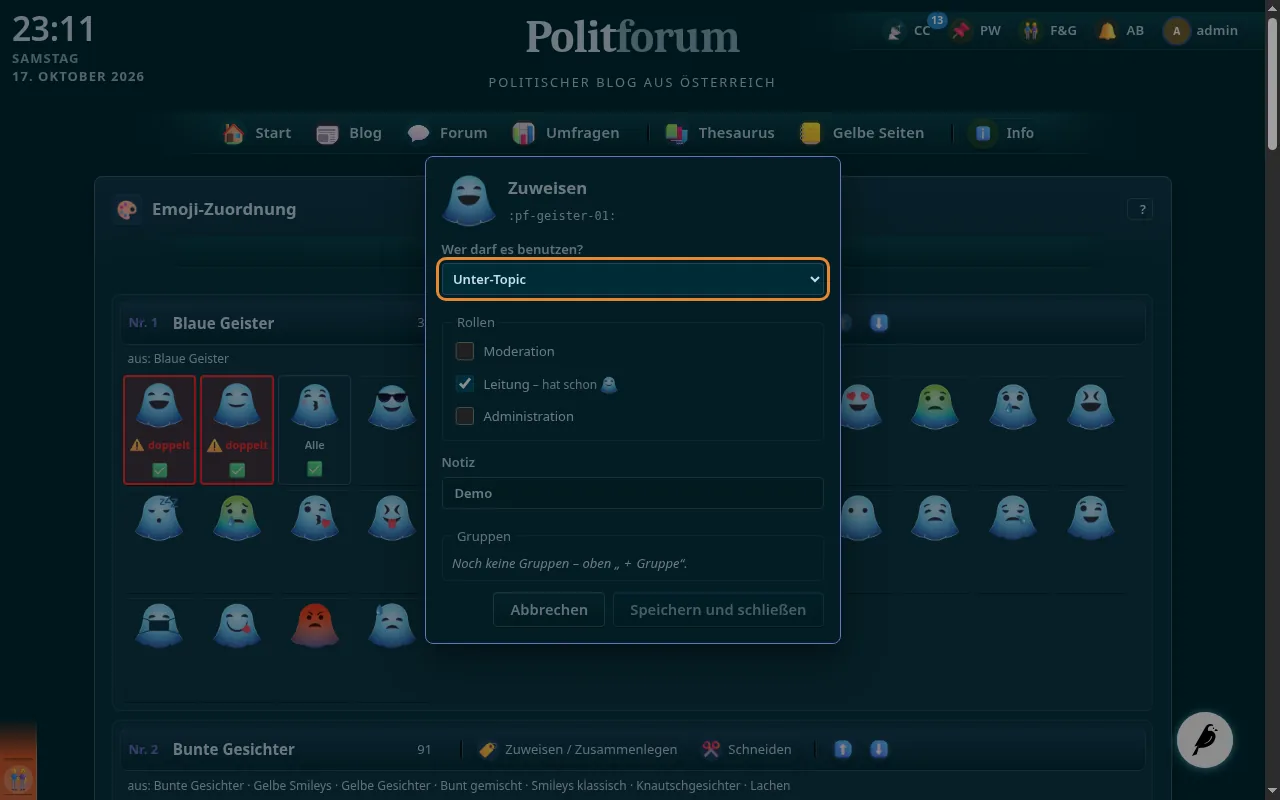Click the heart-eyes ghost emoji

point(859,407)
